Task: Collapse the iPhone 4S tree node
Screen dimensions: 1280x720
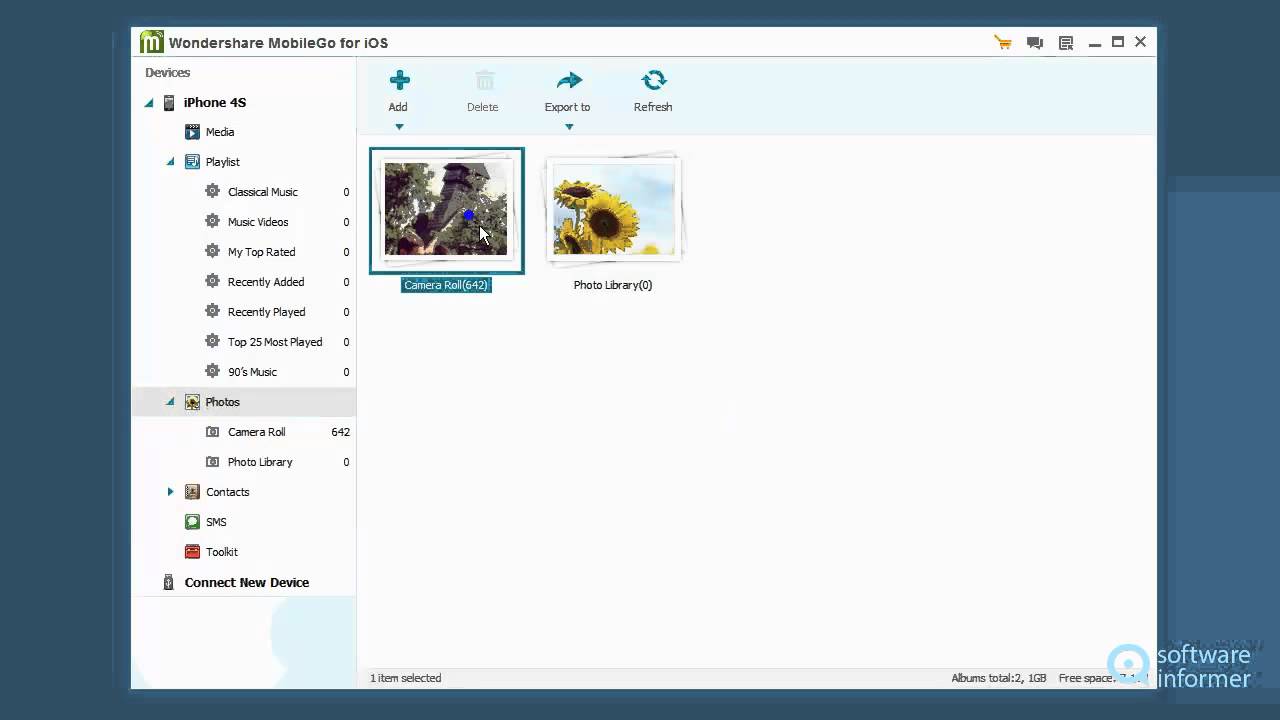Action: pyautogui.click(x=149, y=103)
